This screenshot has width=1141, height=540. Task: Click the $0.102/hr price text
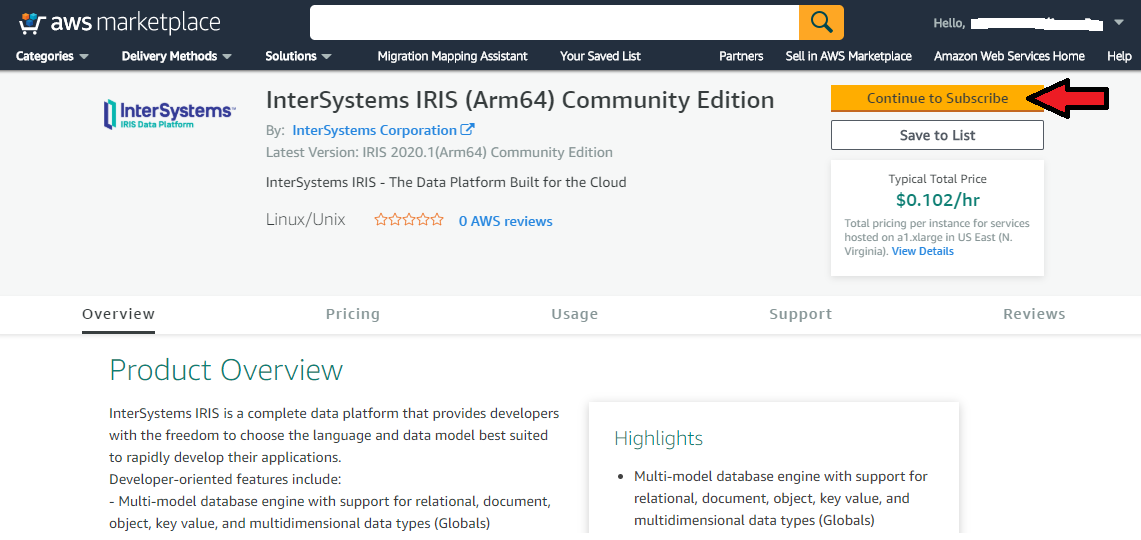pyautogui.click(x=937, y=199)
